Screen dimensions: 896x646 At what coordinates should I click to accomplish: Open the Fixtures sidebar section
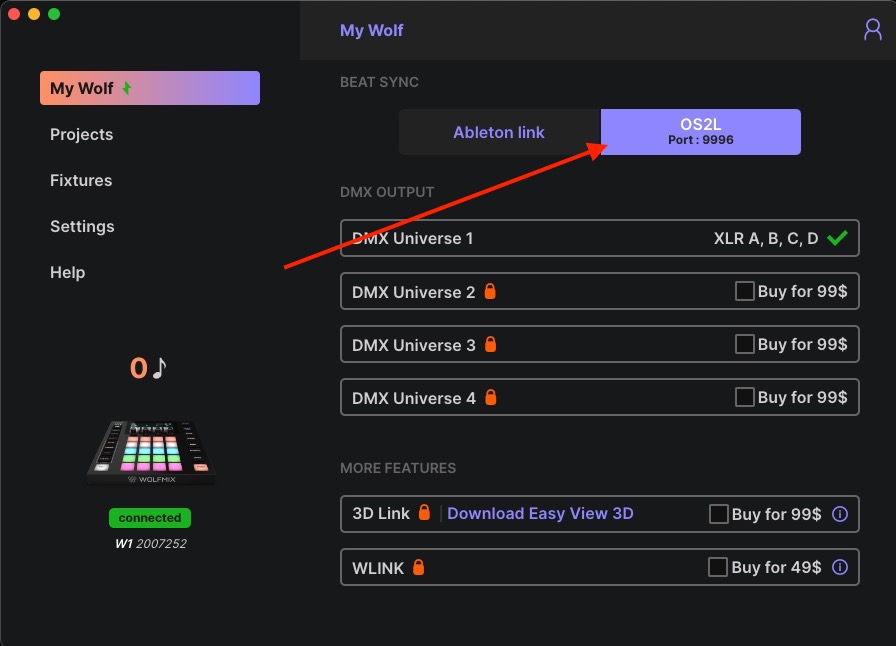[x=81, y=180]
